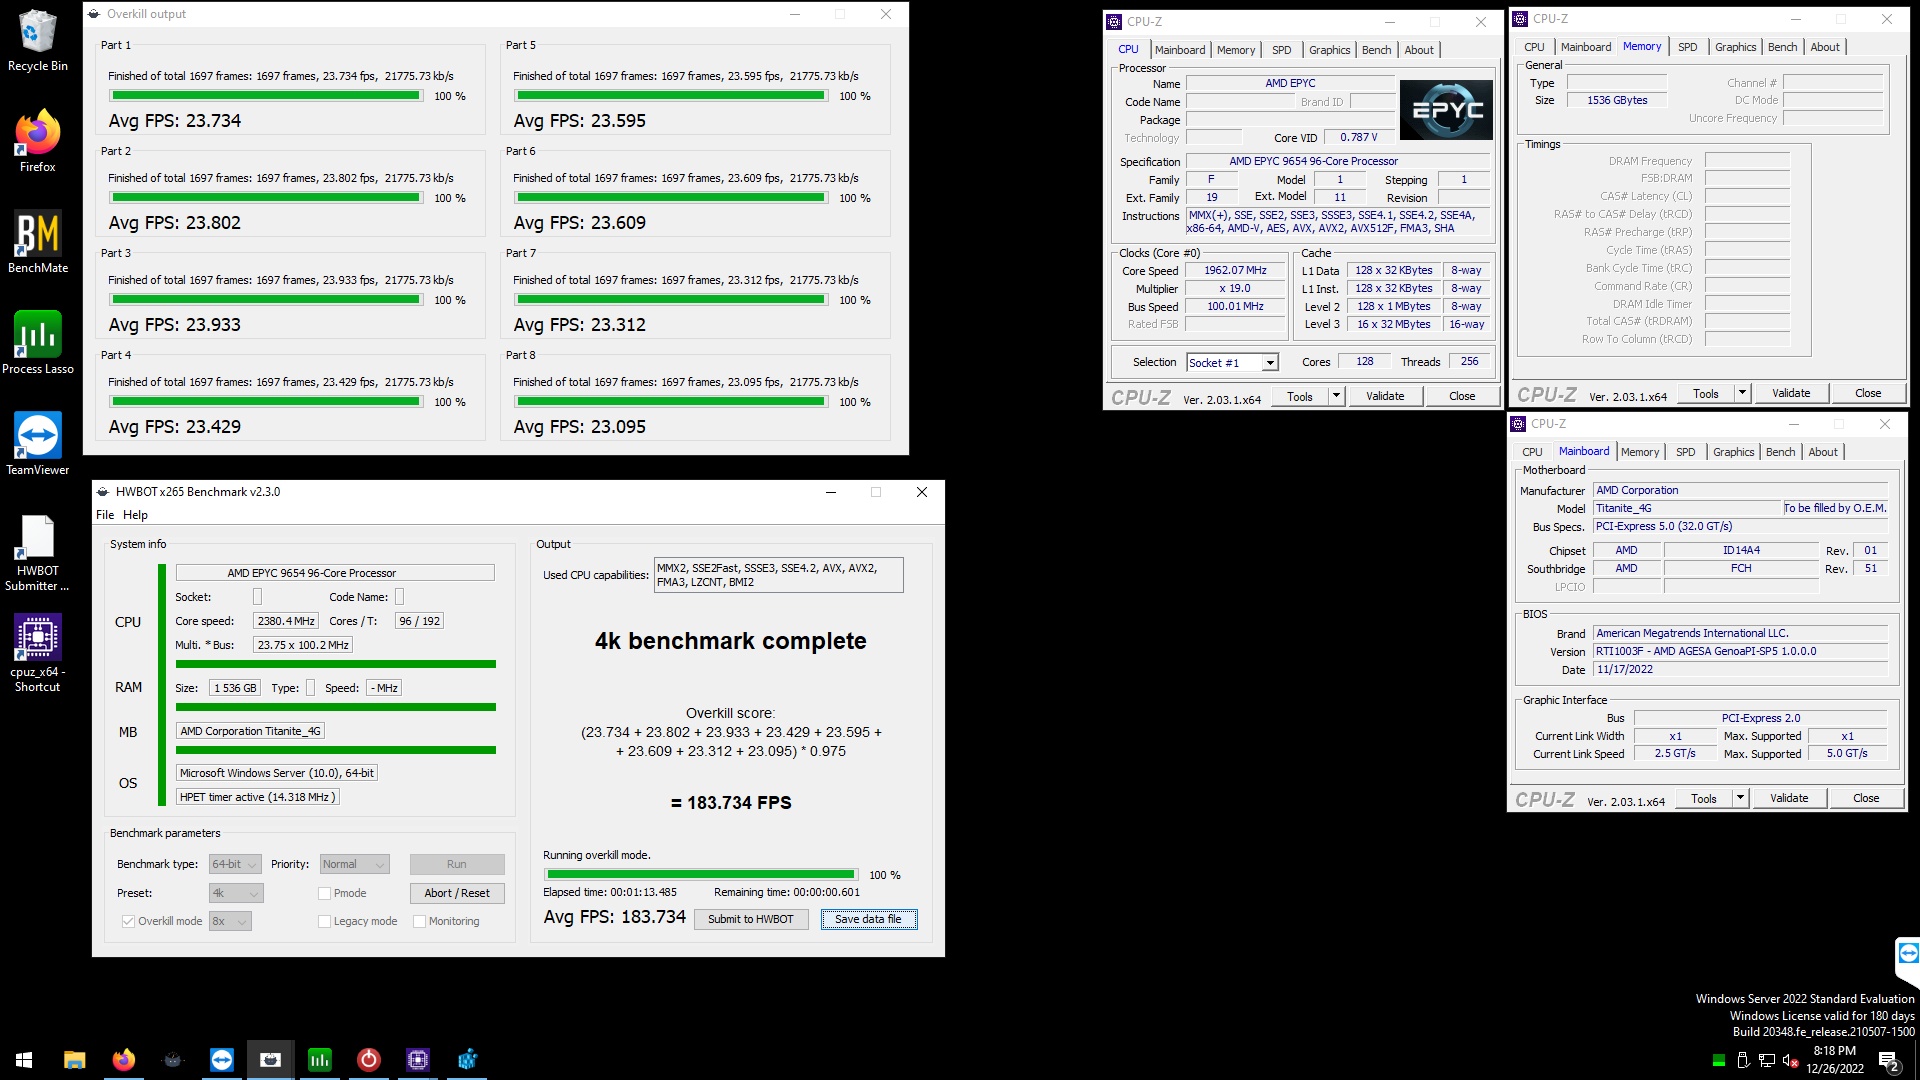Switch to CPU-Z via the purple chip taskbar icon
This screenshot has height=1080, width=1920.
[x=417, y=1059]
